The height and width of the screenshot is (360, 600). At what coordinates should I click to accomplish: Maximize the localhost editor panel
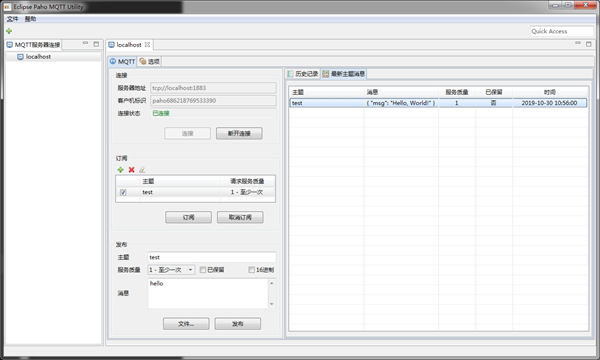coord(589,44)
